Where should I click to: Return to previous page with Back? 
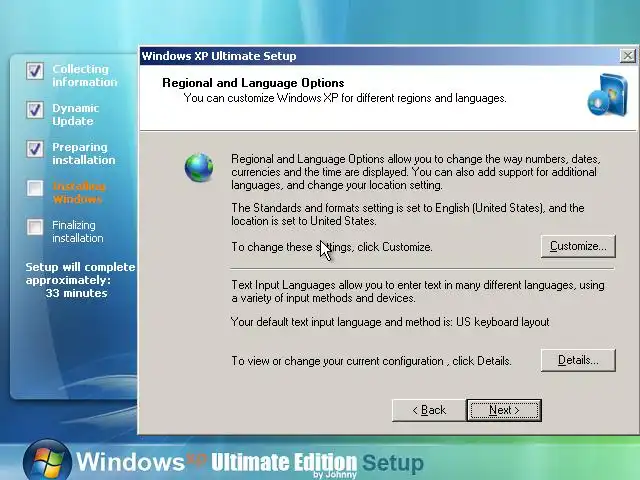click(429, 410)
